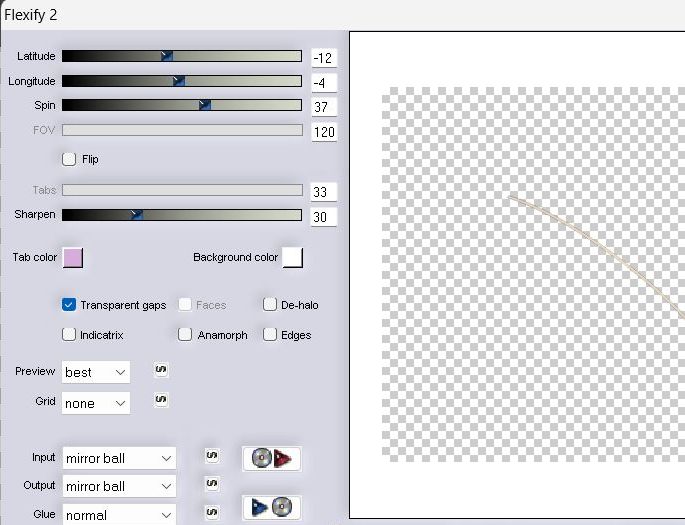Pick the pink Tab color swatch
Viewport: 685px width, 525px height.
(x=73, y=258)
